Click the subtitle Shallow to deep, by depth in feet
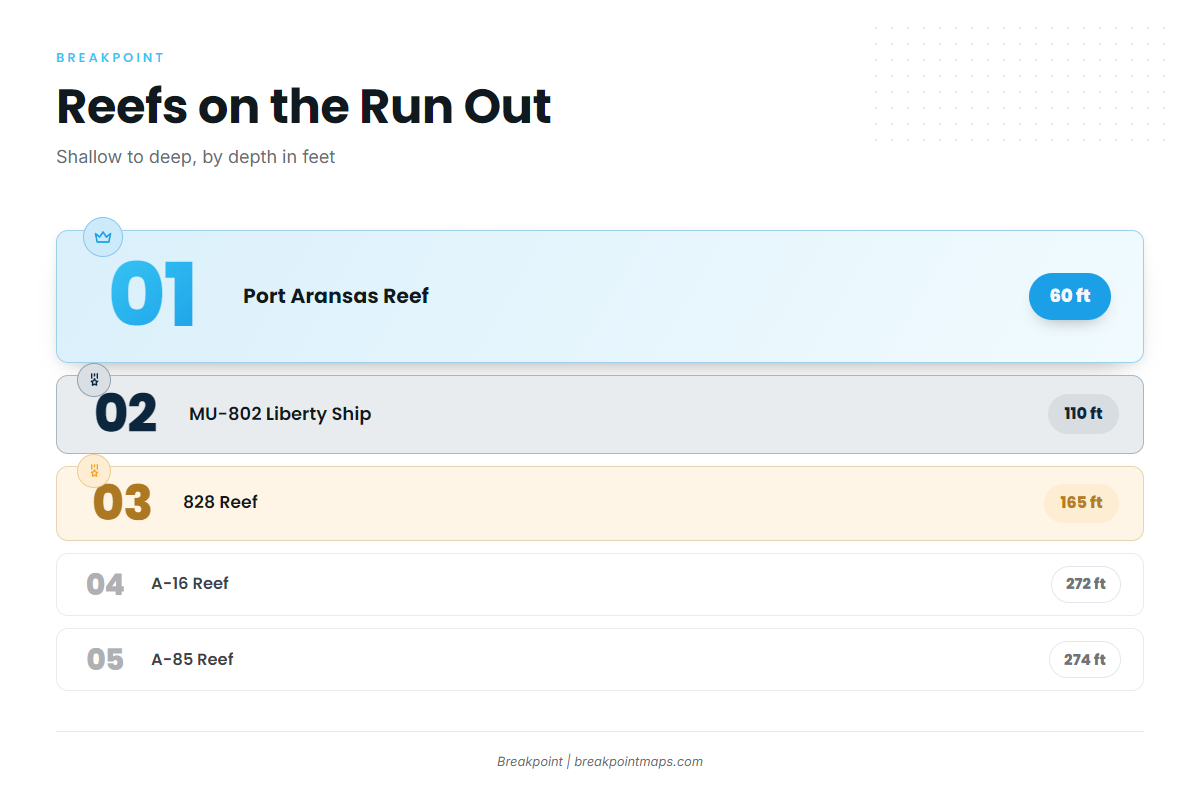 [x=196, y=157]
